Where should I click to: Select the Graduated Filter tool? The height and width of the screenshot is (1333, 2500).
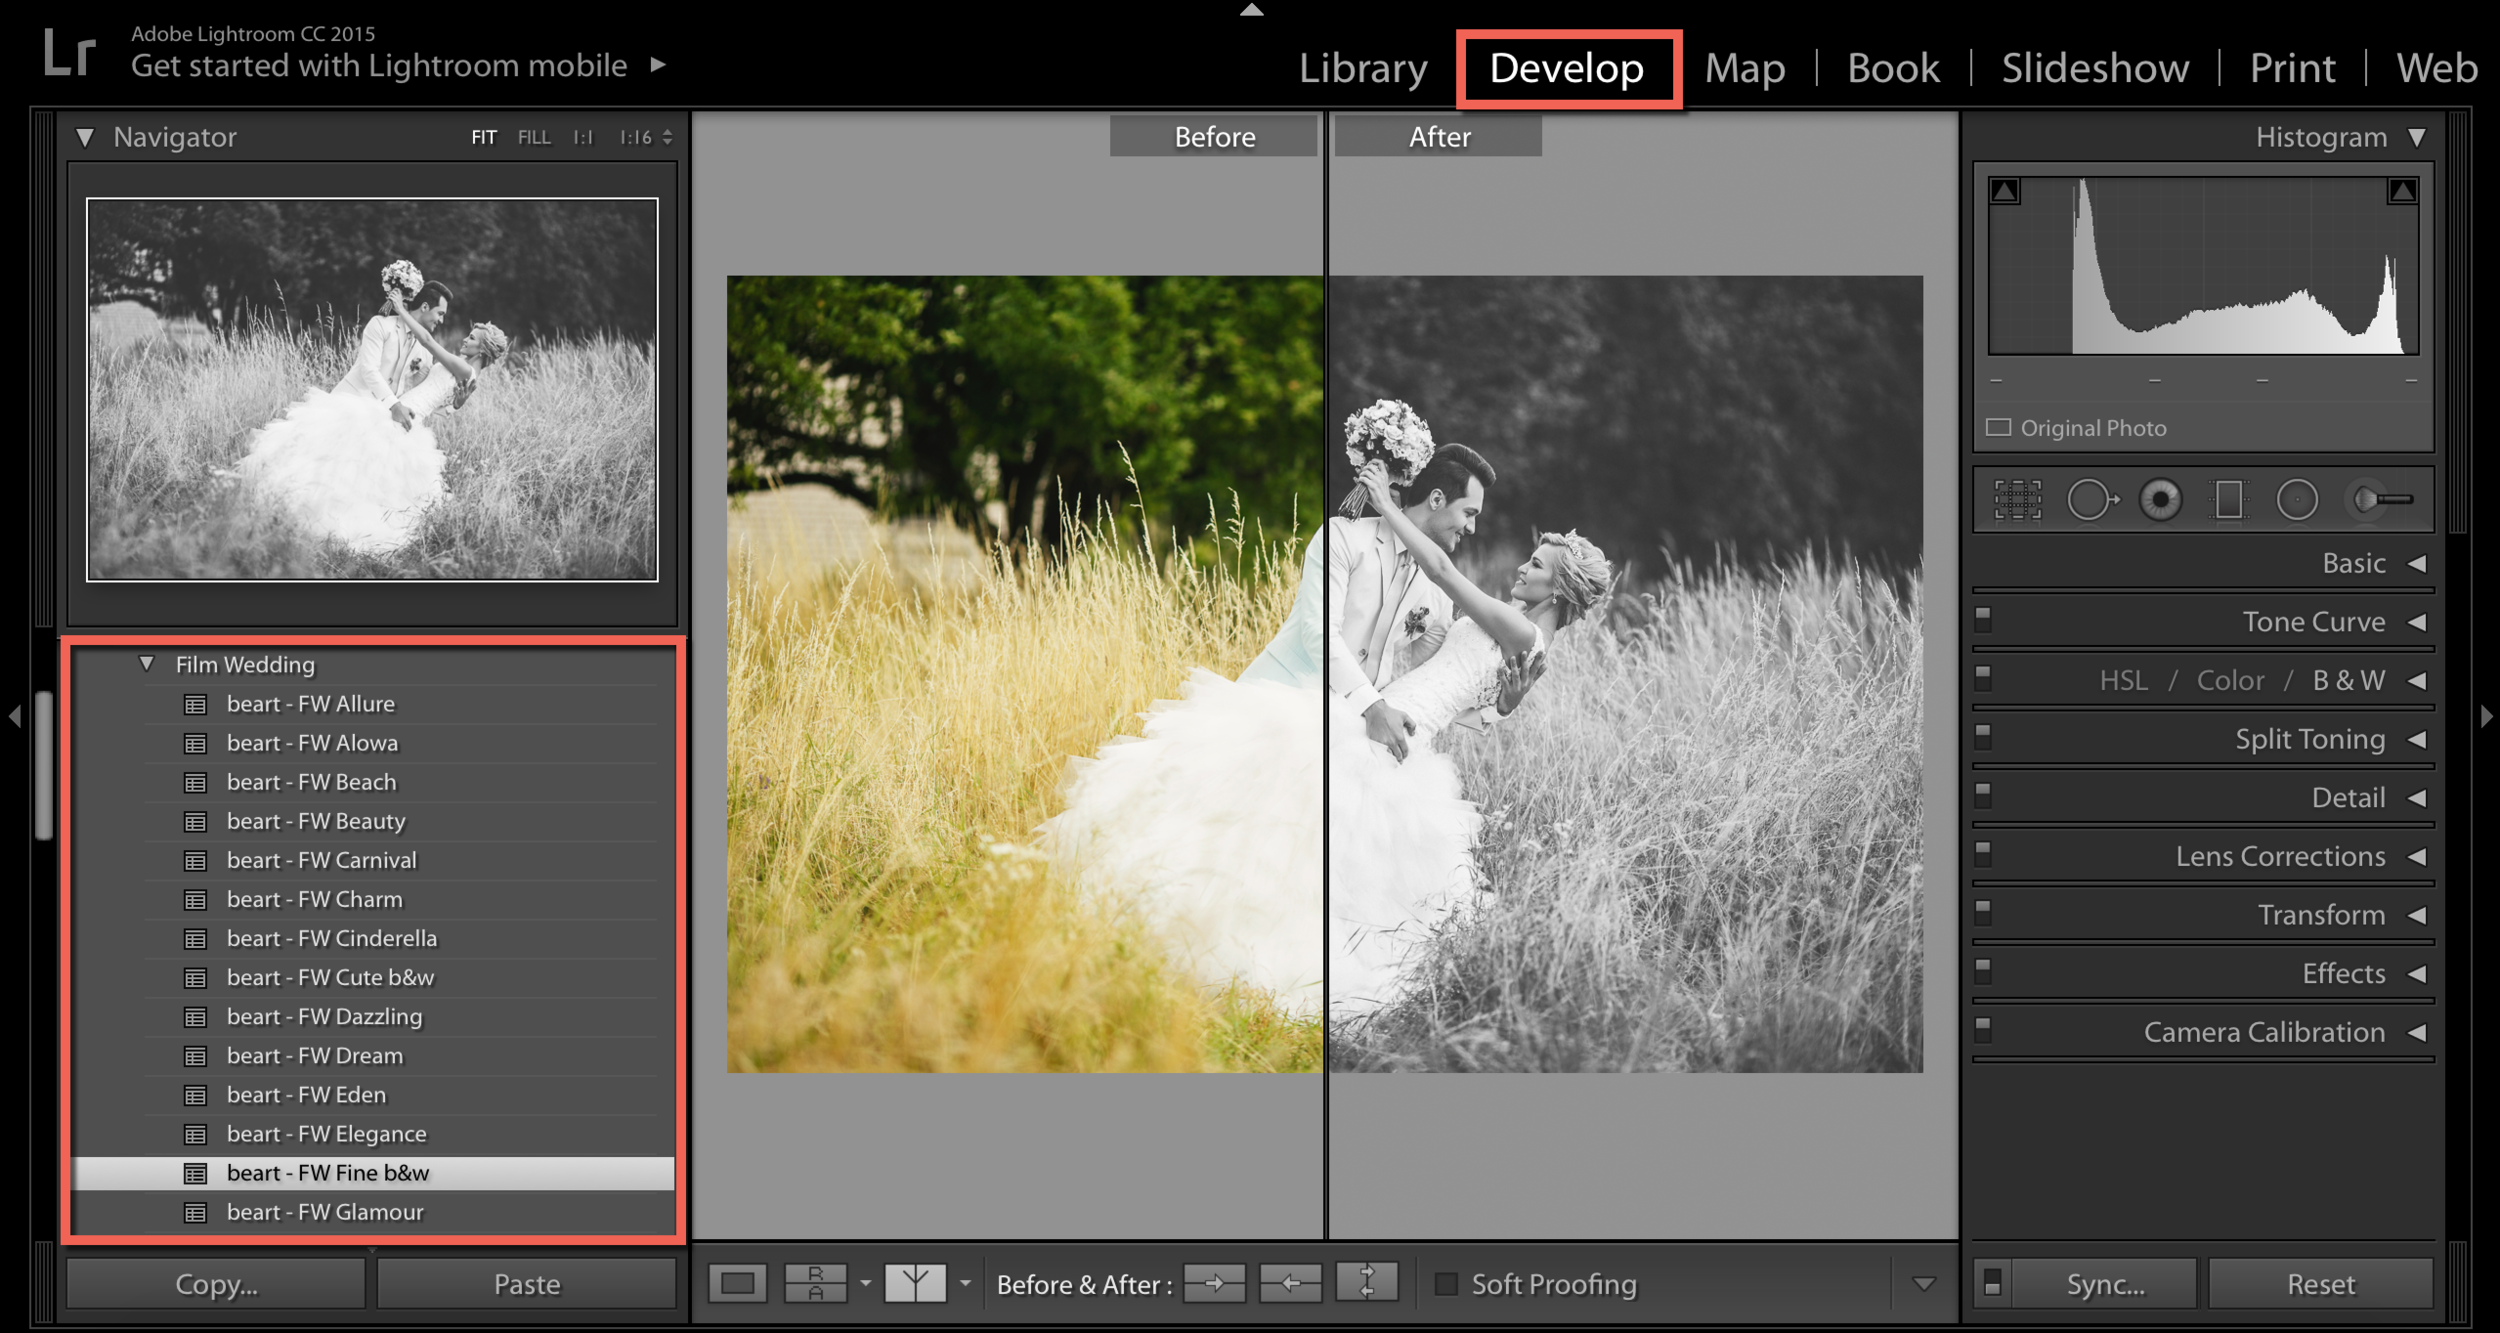[x=2229, y=499]
